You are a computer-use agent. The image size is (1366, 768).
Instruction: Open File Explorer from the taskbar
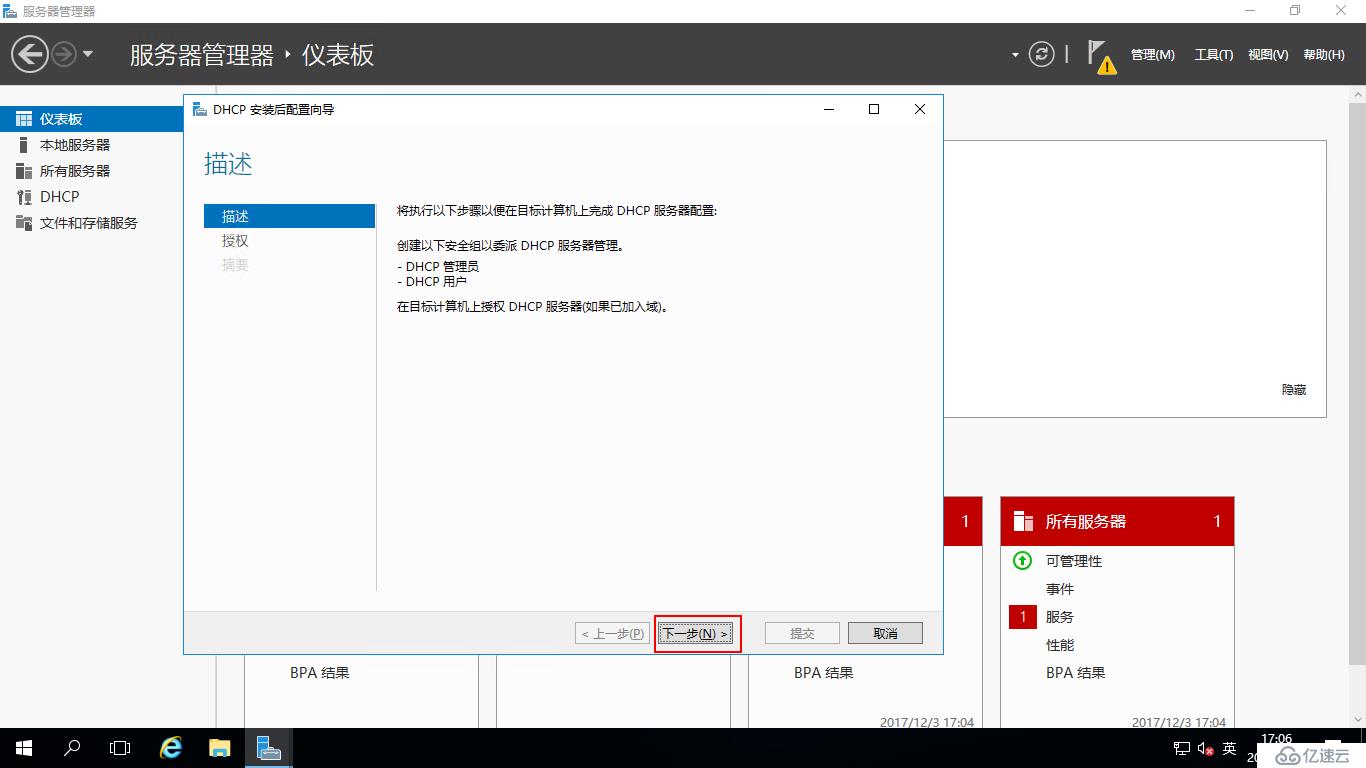click(220, 748)
